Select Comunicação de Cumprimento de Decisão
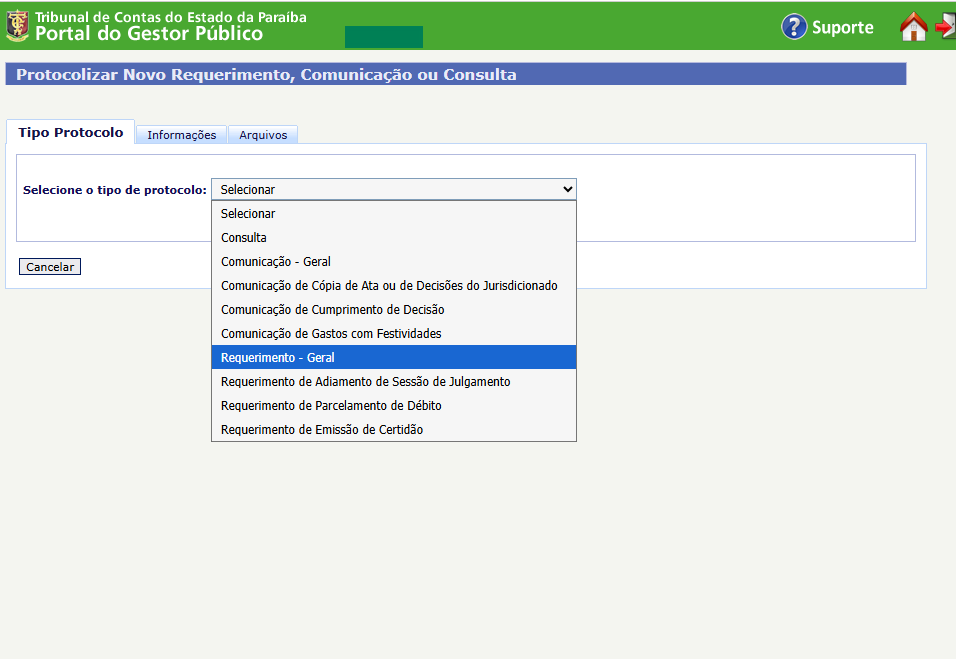This screenshot has height=659, width=956. click(394, 310)
